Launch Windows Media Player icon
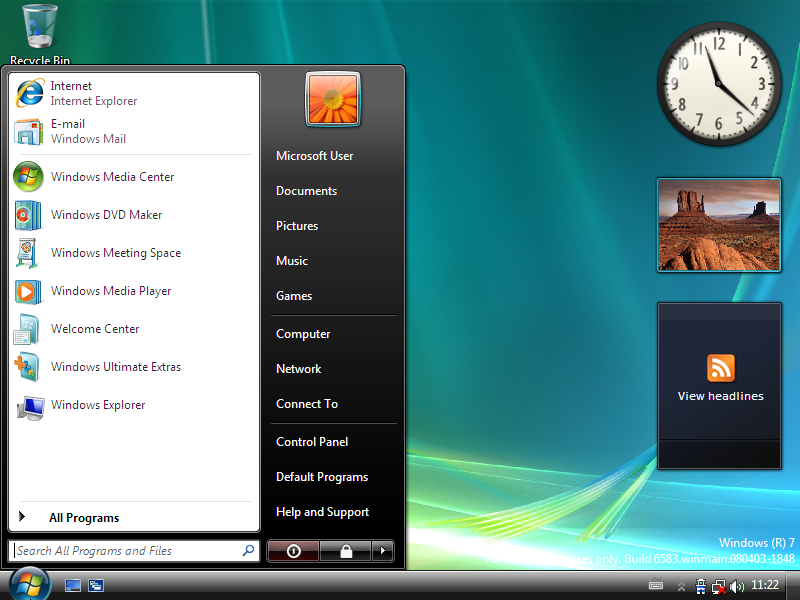This screenshot has width=800, height=600. point(28,291)
